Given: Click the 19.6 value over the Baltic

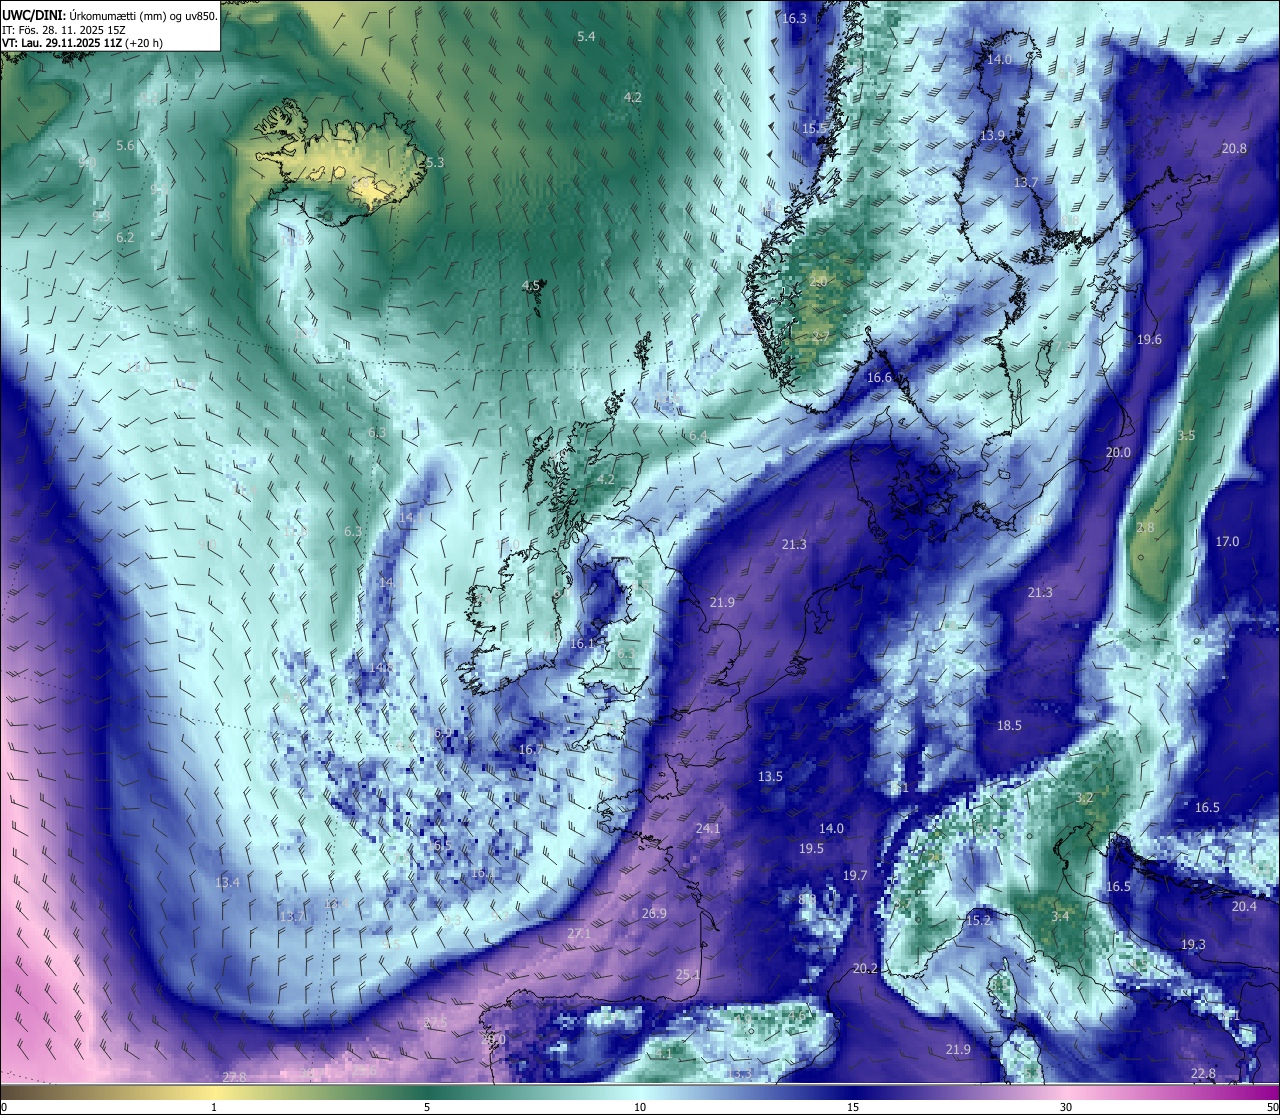Looking at the screenshot, I should (x=1149, y=339).
